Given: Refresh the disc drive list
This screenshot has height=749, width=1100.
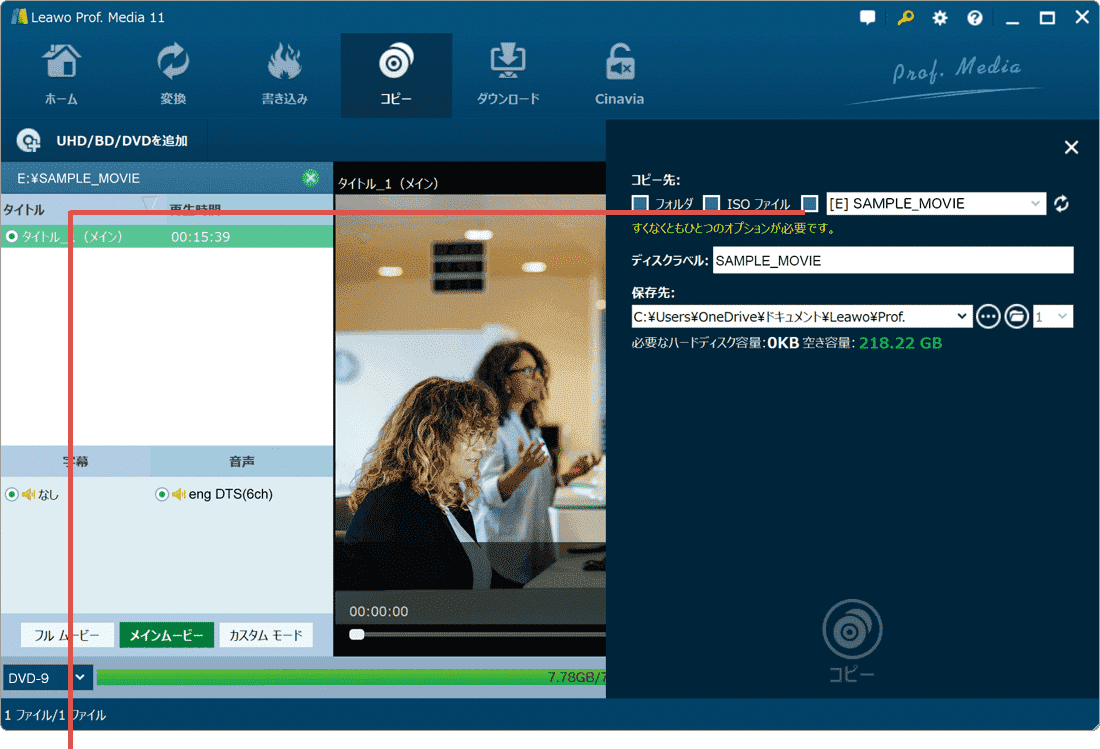Looking at the screenshot, I should (1062, 204).
